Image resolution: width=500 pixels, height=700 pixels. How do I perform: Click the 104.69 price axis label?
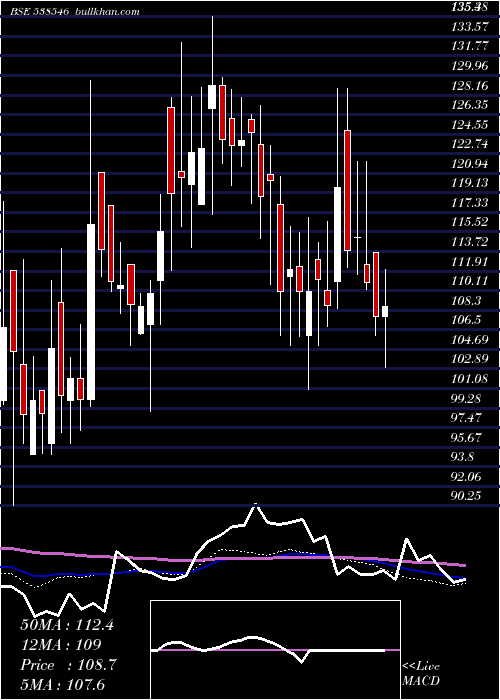click(469, 340)
